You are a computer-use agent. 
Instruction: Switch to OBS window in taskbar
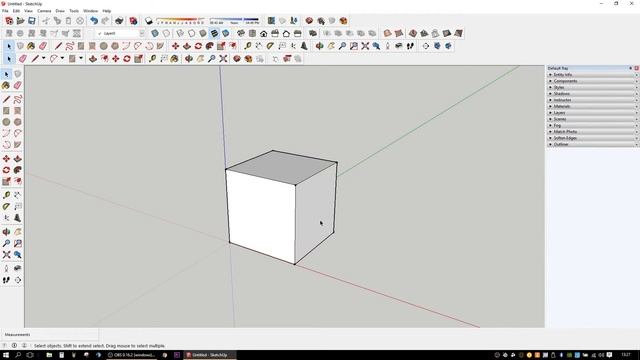[131, 355]
